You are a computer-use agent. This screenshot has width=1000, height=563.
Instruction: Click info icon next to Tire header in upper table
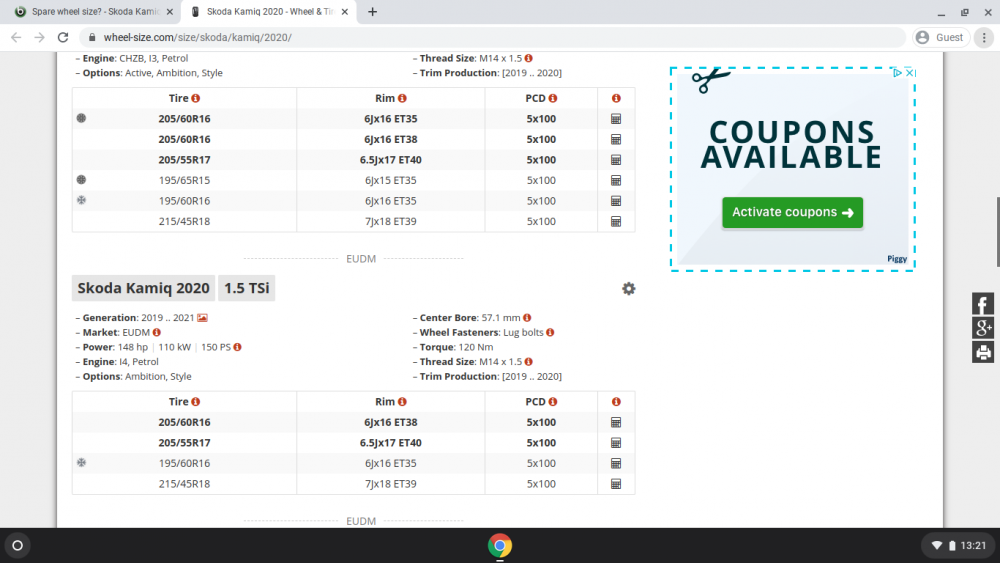pyautogui.click(x=196, y=98)
